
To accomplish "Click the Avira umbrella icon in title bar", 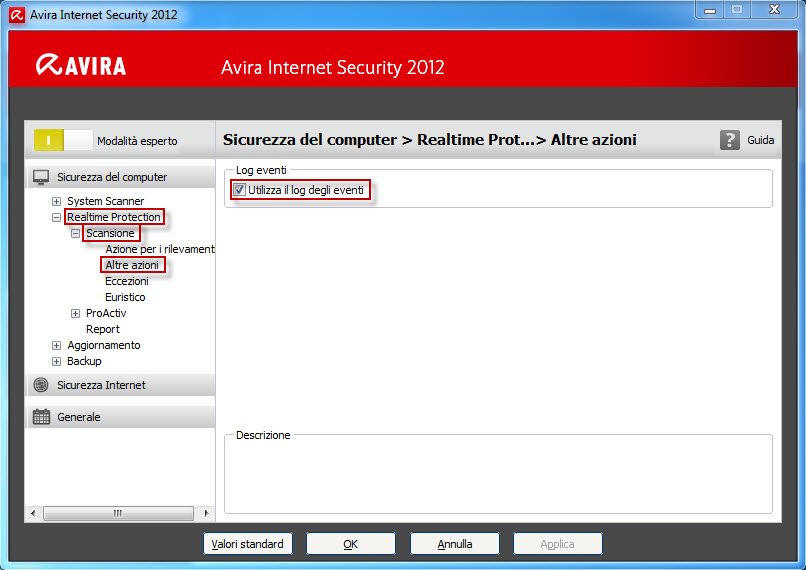I will tap(17, 15).
